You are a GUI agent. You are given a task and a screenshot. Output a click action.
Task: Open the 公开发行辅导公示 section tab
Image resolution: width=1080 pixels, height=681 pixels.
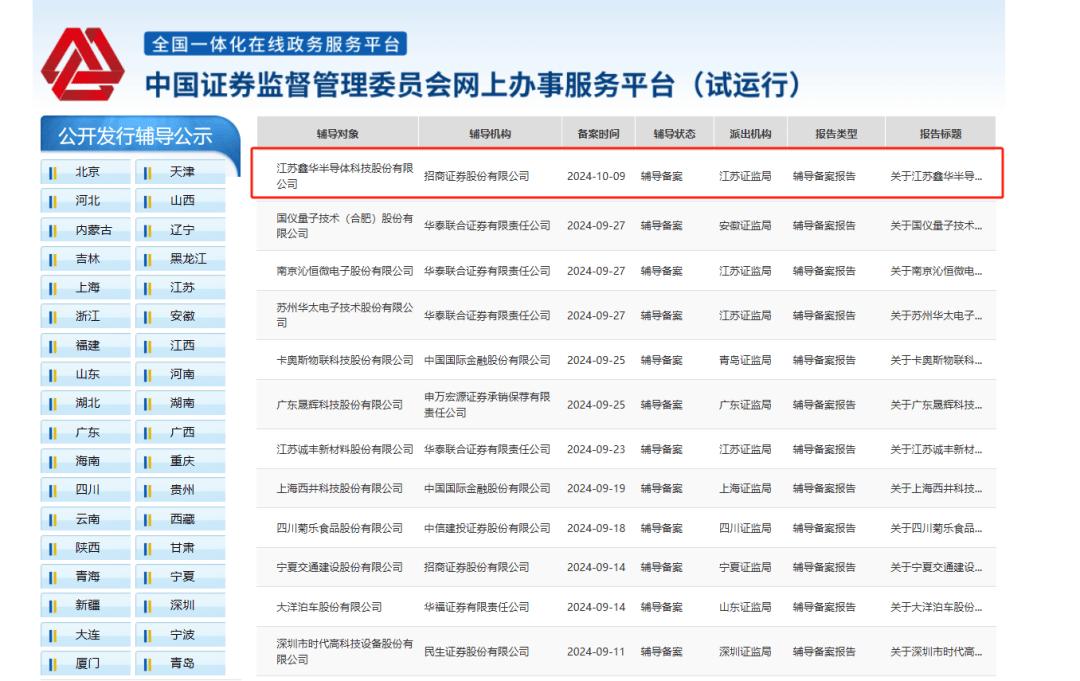[x=135, y=136]
